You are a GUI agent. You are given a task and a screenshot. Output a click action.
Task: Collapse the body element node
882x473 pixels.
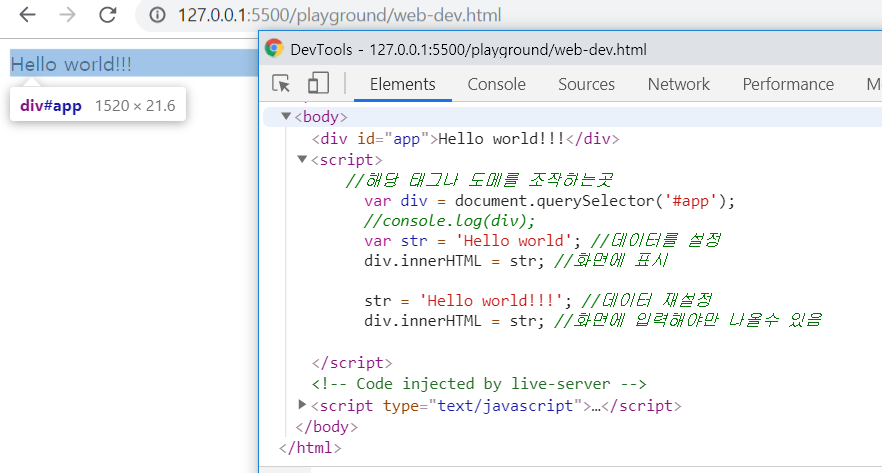(286, 116)
